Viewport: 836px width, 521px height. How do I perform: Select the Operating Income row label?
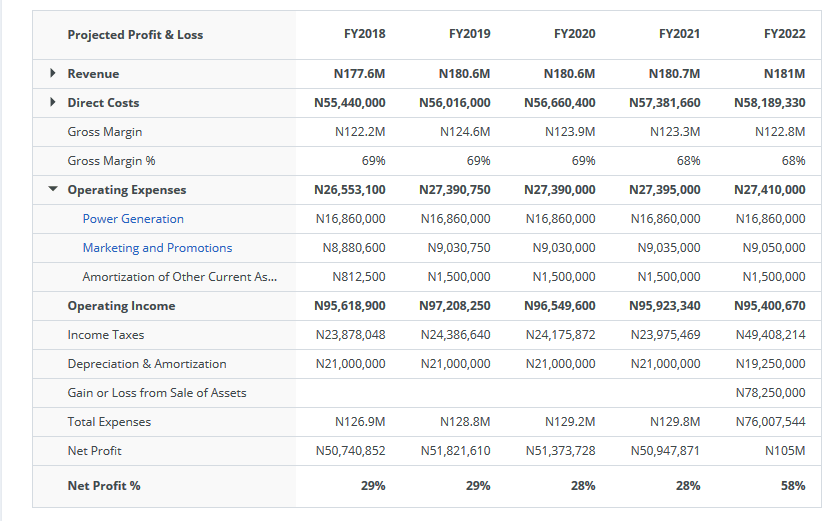coord(121,306)
